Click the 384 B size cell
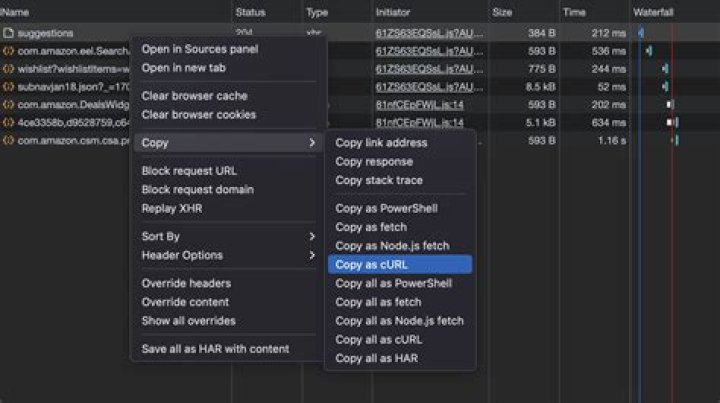The image size is (720, 403). point(542,33)
